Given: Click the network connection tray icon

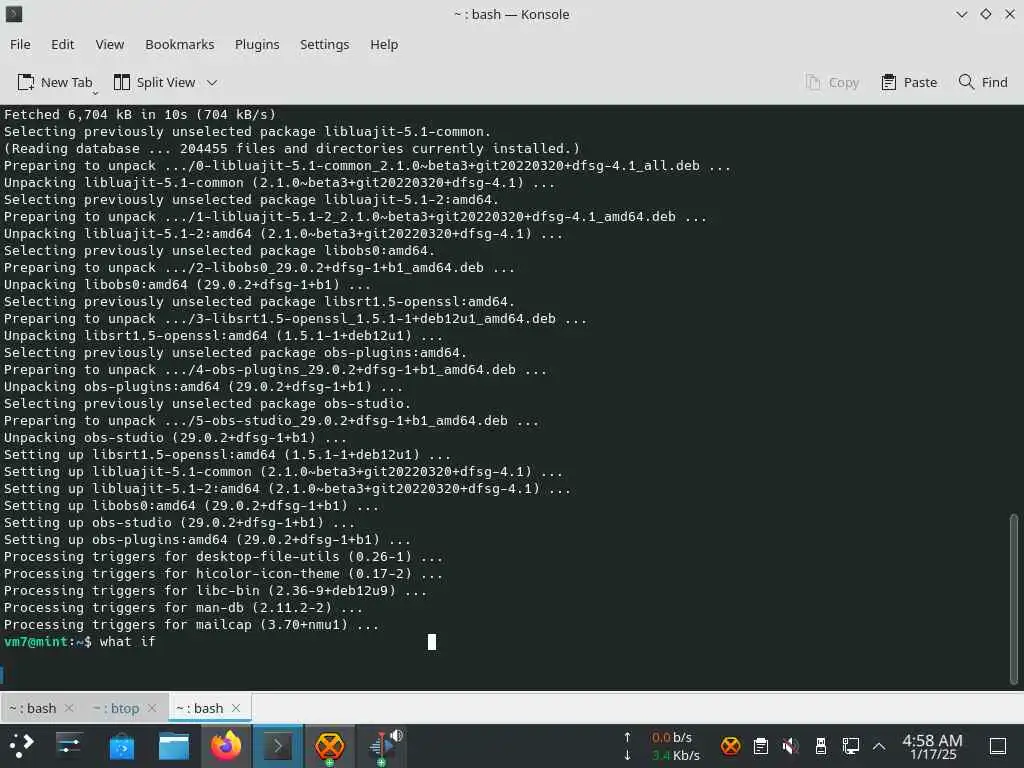Looking at the screenshot, I should point(850,746).
